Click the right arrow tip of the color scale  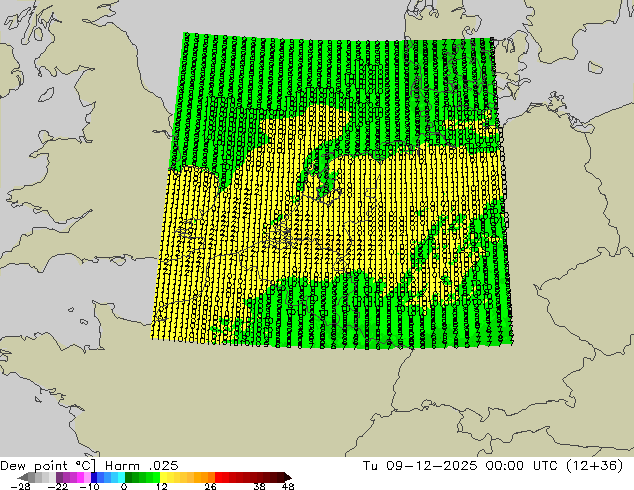tap(288, 477)
